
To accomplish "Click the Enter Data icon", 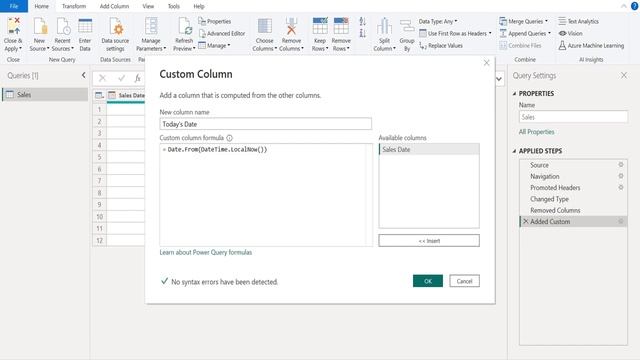I will (x=85, y=27).
